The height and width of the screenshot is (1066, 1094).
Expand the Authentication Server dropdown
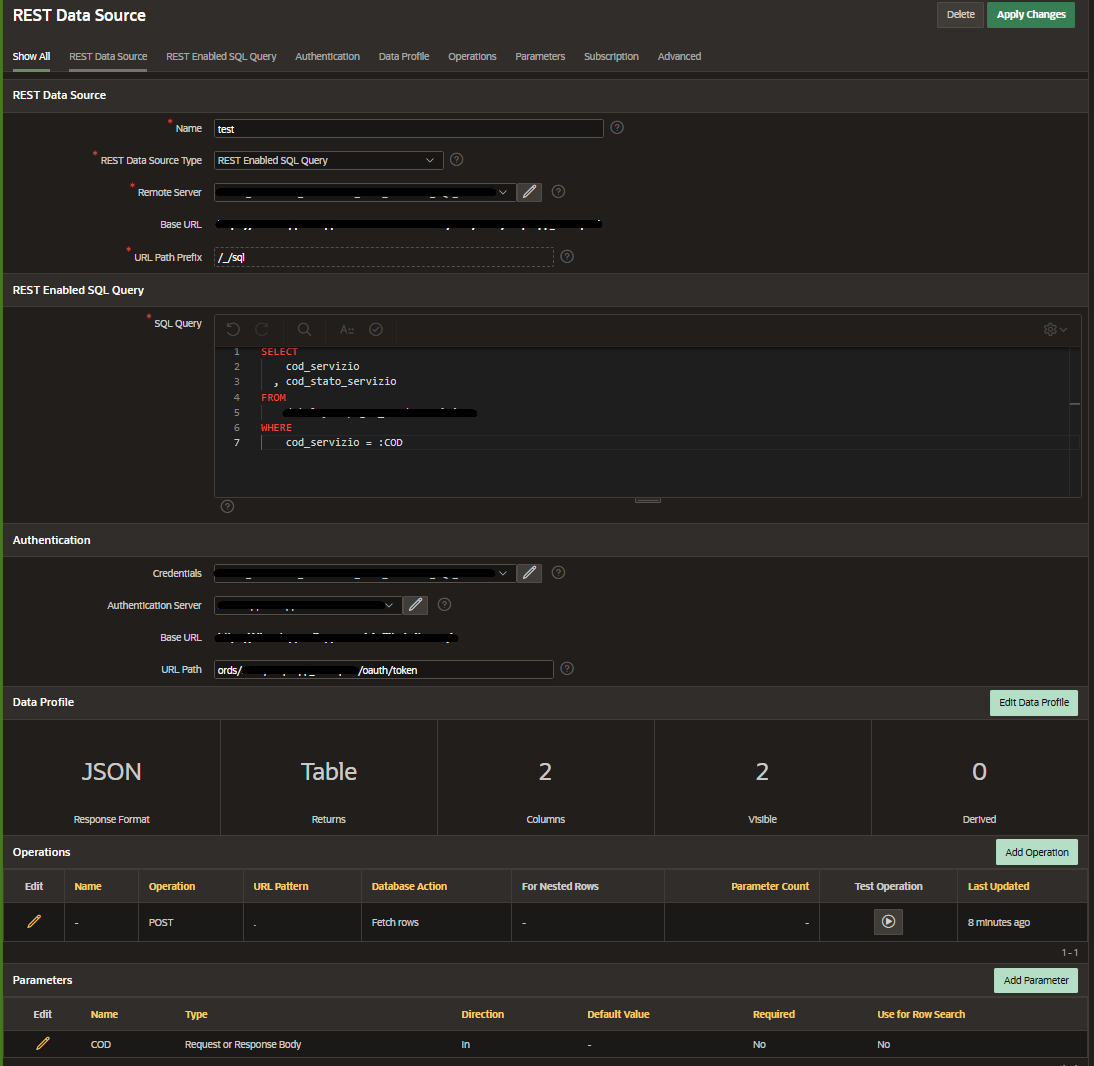(389, 605)
